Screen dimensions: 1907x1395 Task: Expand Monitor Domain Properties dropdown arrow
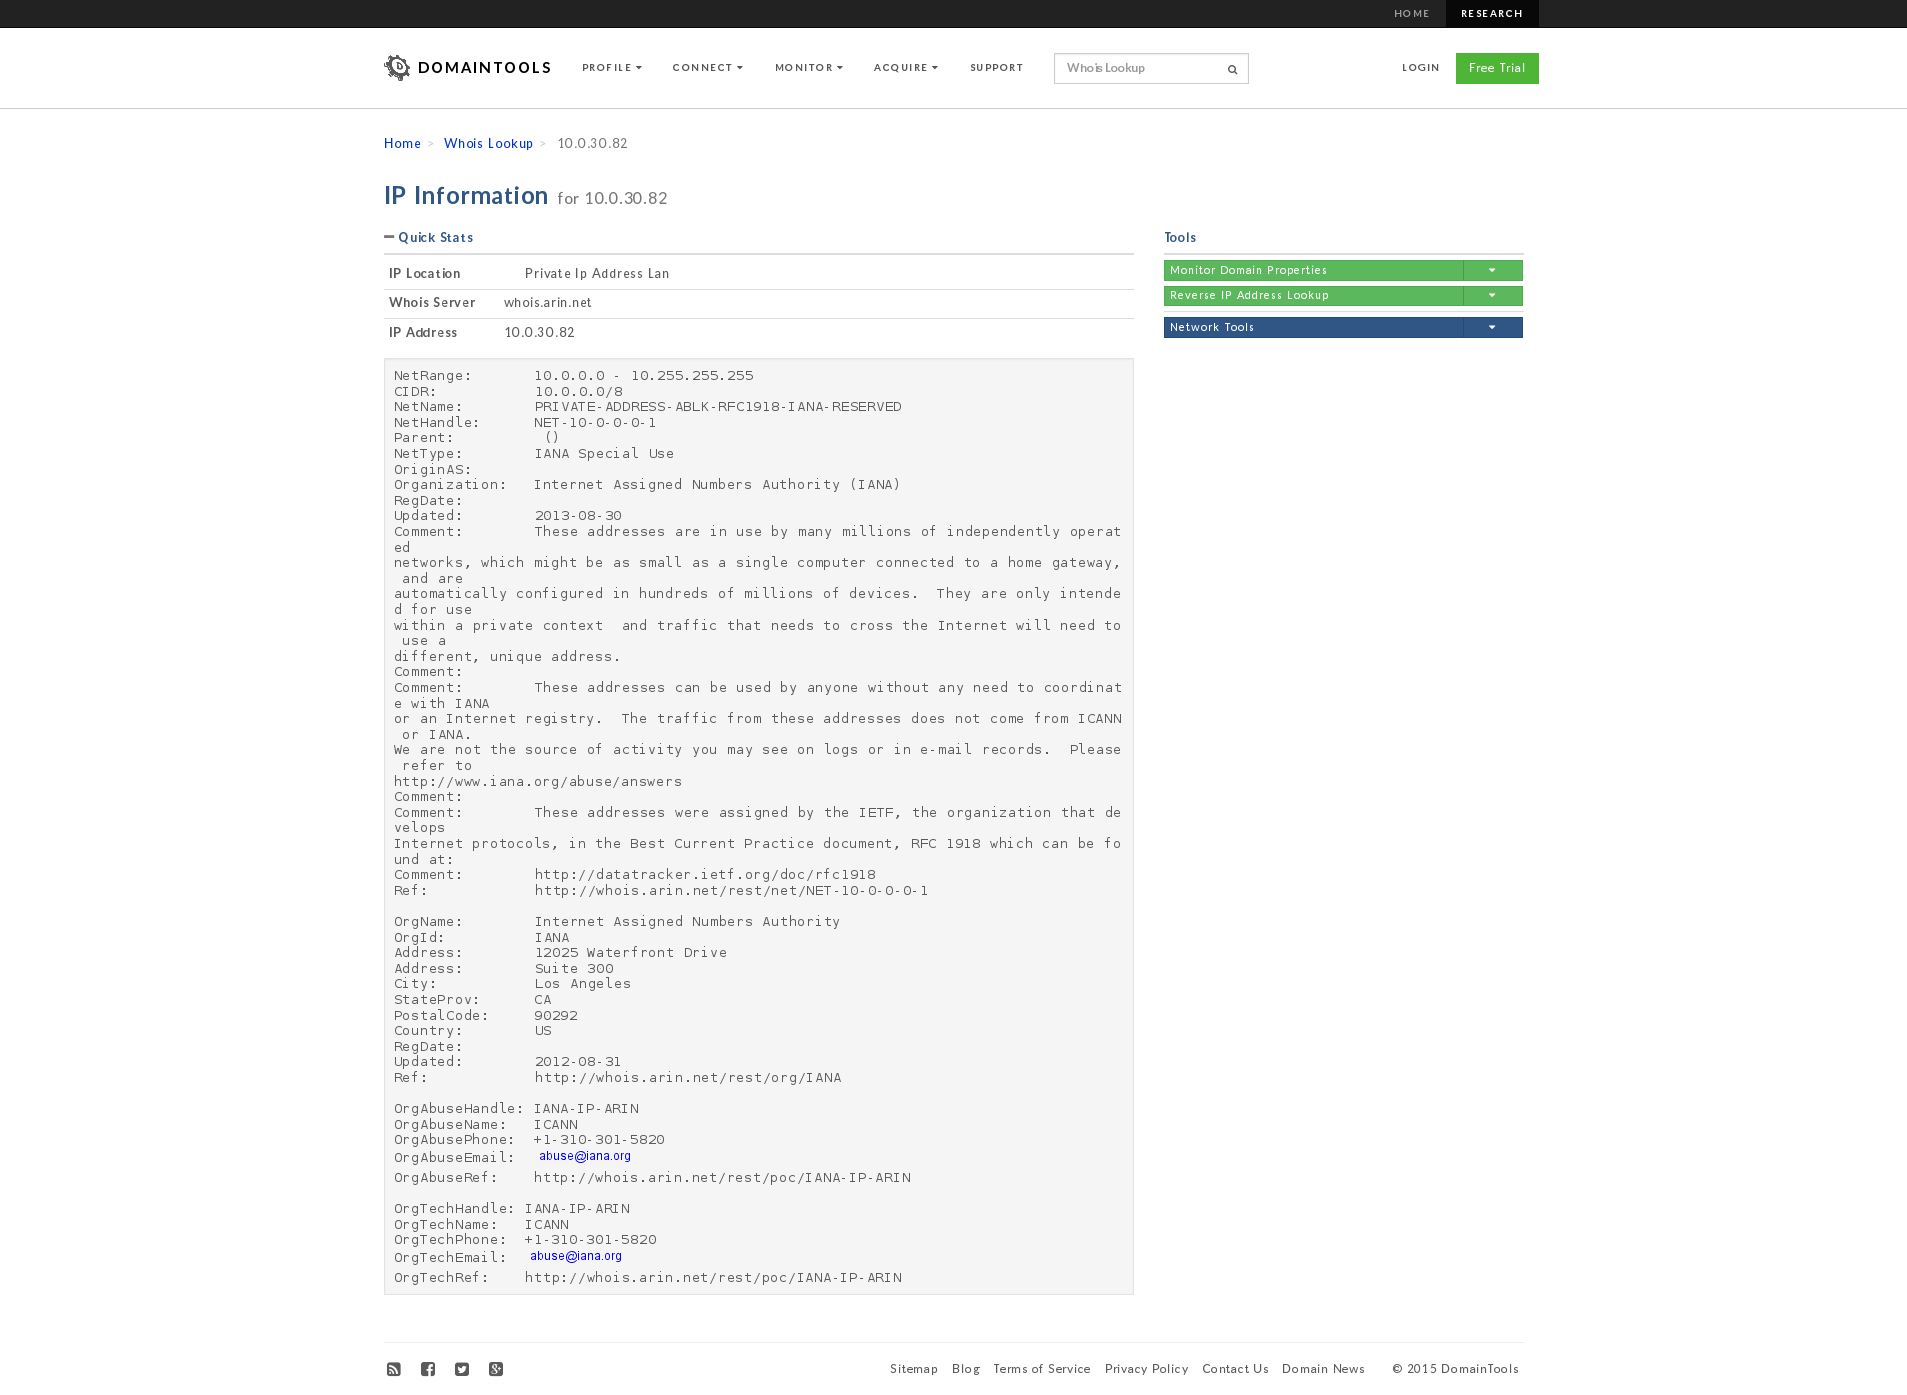1492,270
